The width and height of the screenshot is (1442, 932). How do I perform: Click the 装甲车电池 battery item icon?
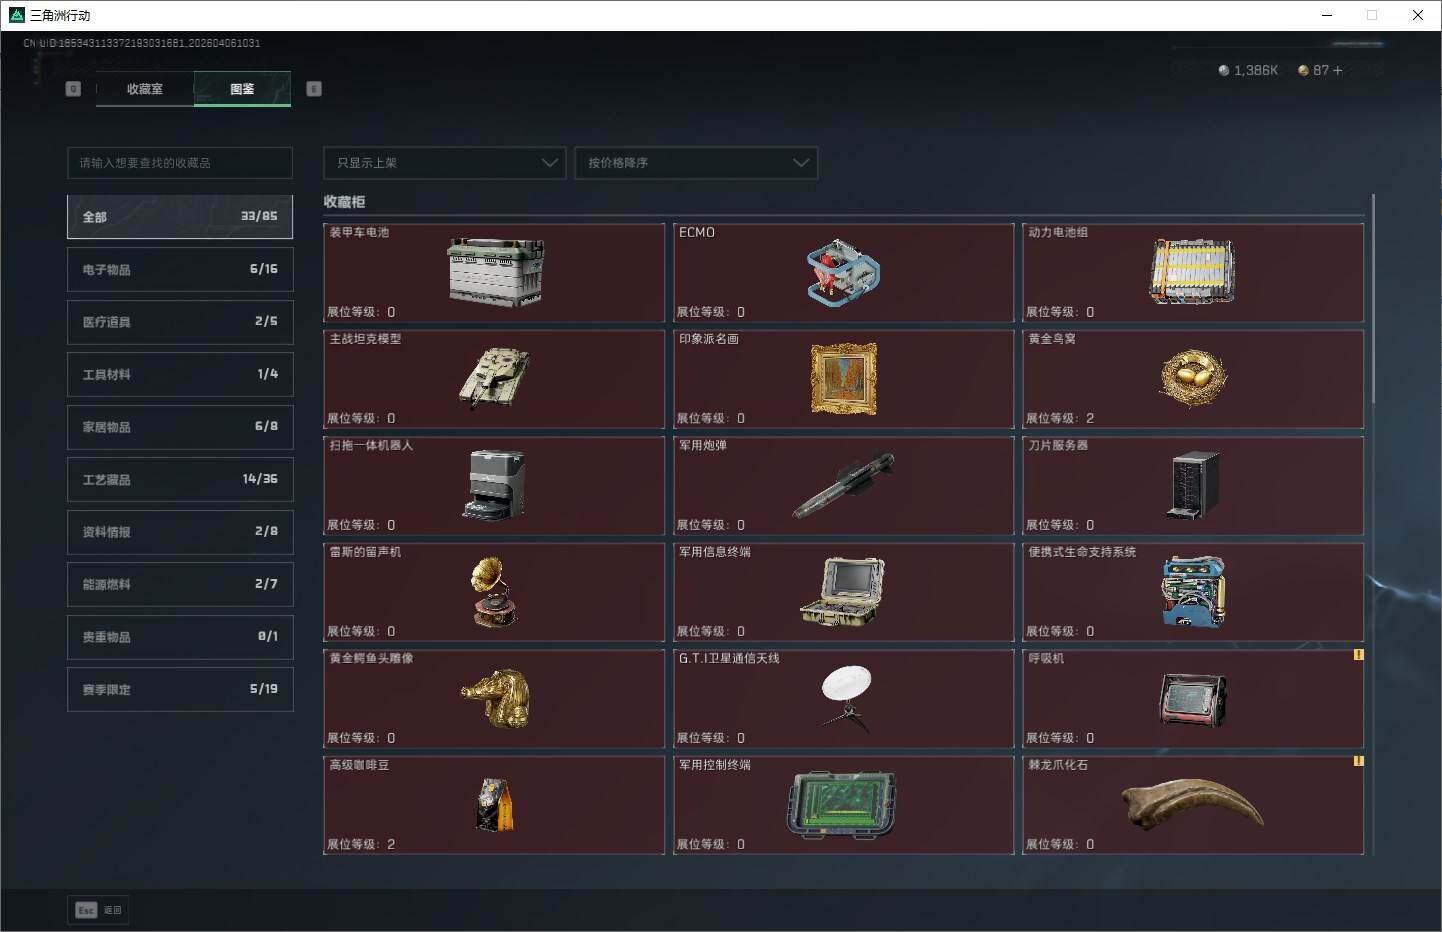pyautogui.click(x=495, y=271)
